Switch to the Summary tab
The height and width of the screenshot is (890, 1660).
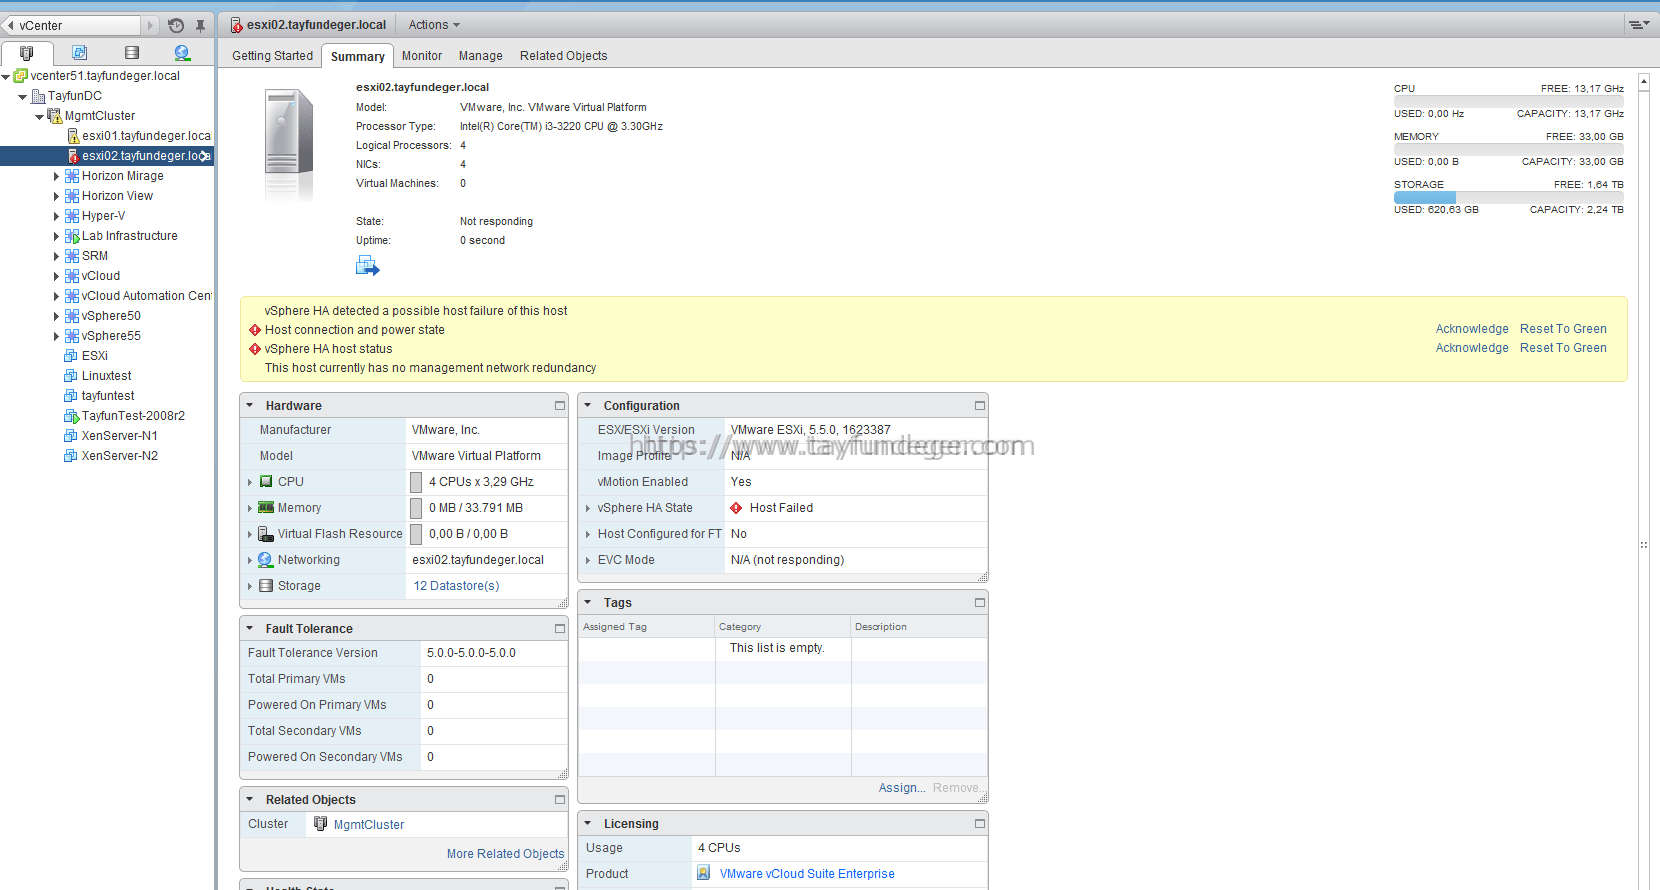(358, 56)
